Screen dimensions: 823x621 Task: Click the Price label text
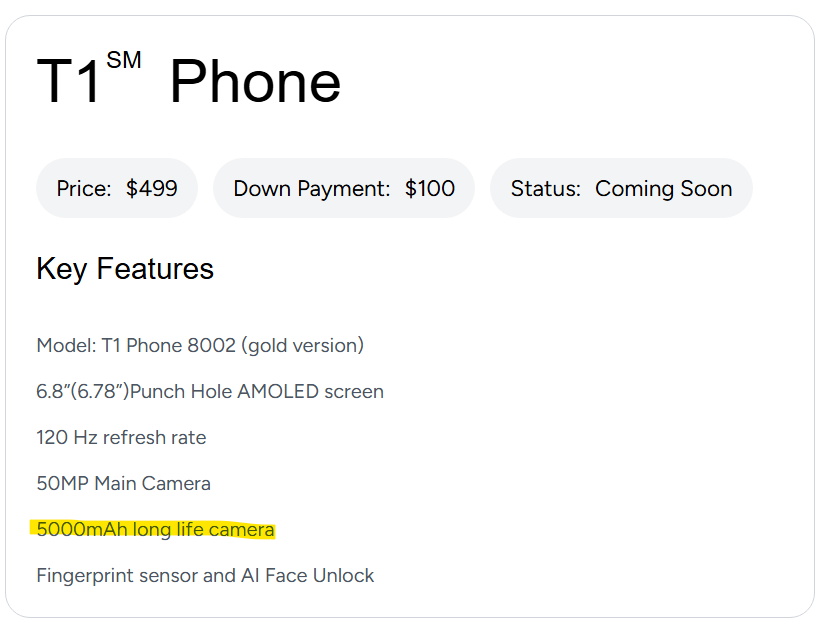pos(84,188)
